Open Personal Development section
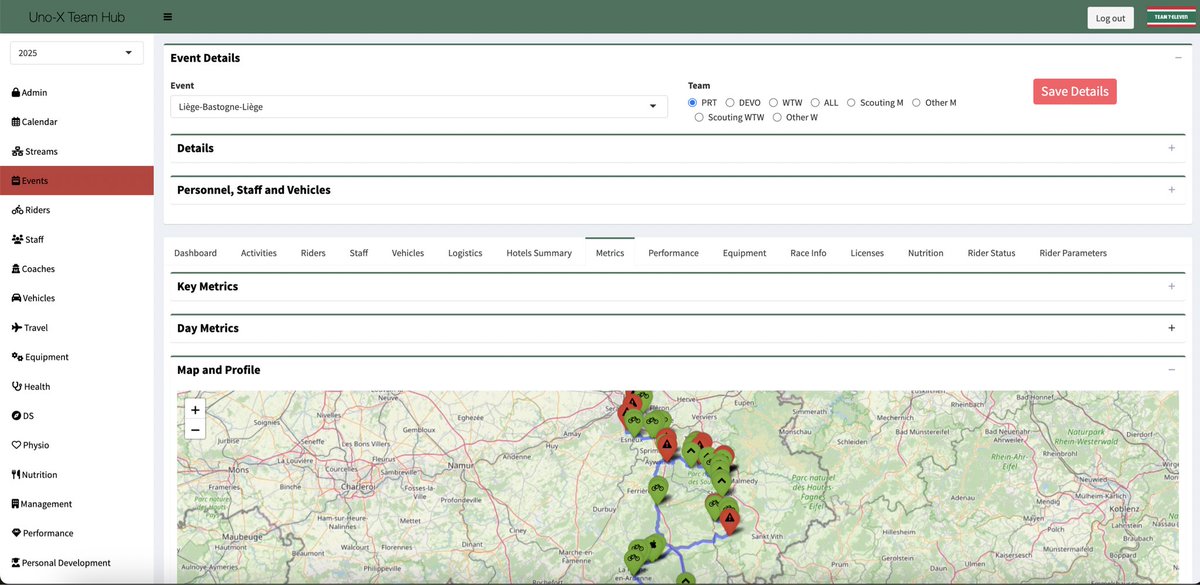This screenshot has width=1200, height=585. pyautogui.click(x=60, y=563)
